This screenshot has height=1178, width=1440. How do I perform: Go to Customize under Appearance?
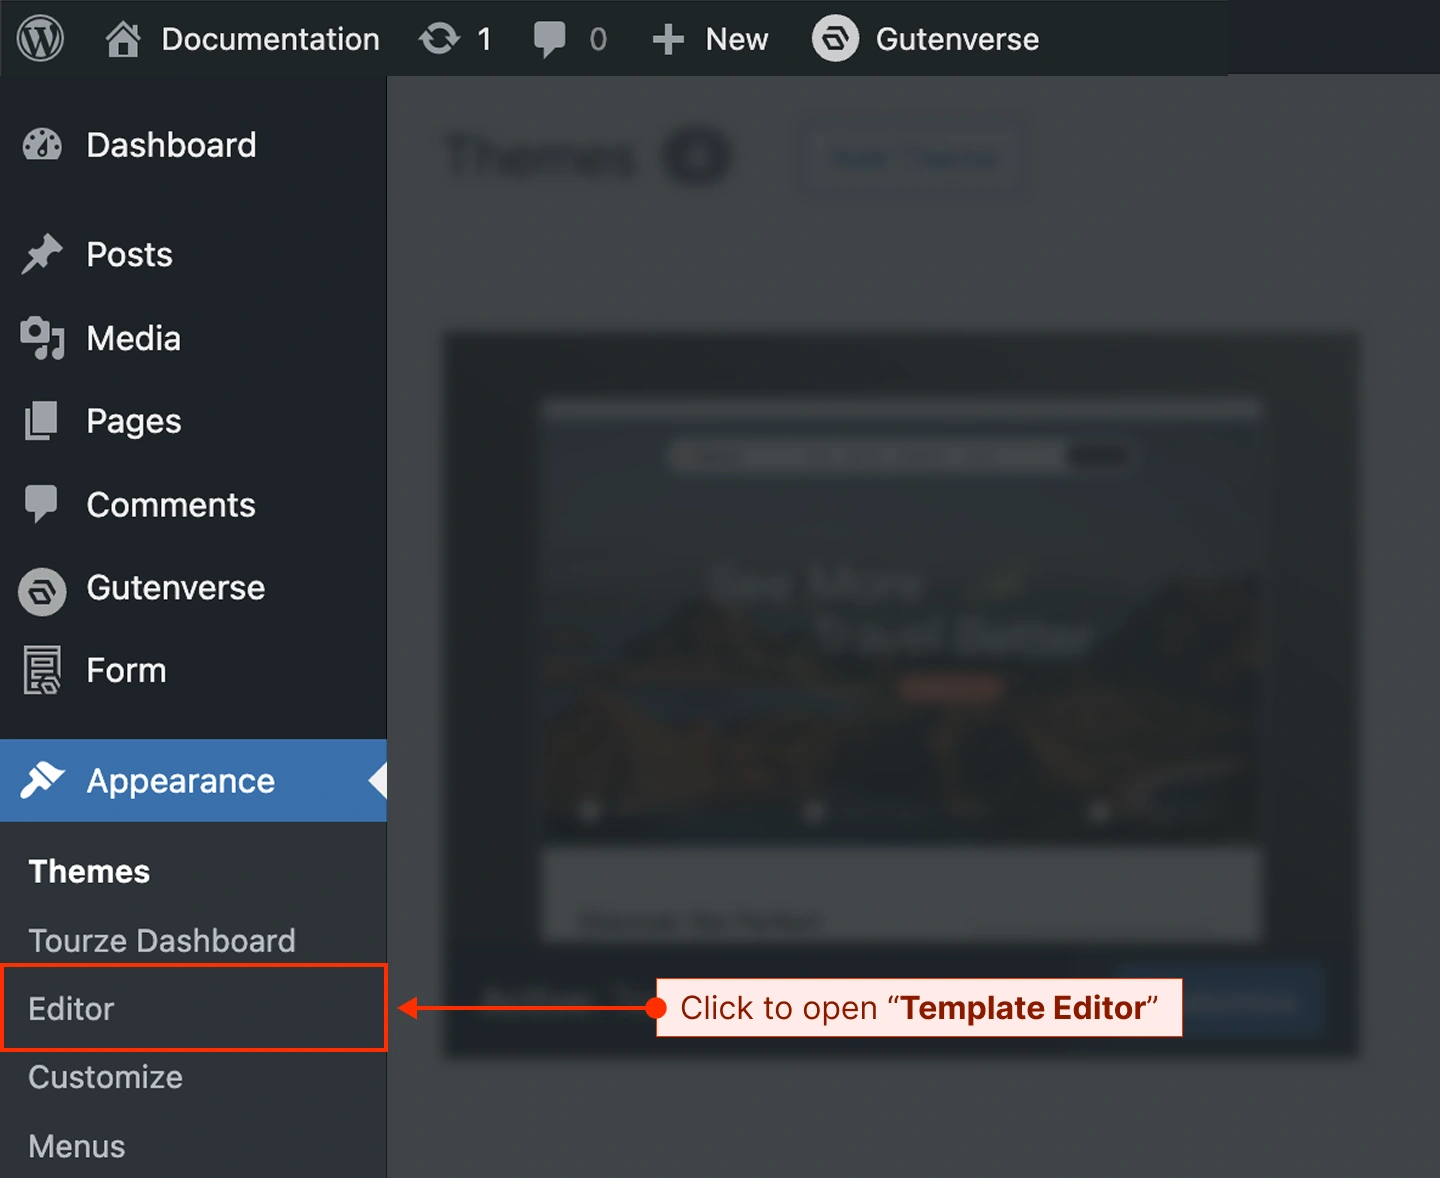105,1077
